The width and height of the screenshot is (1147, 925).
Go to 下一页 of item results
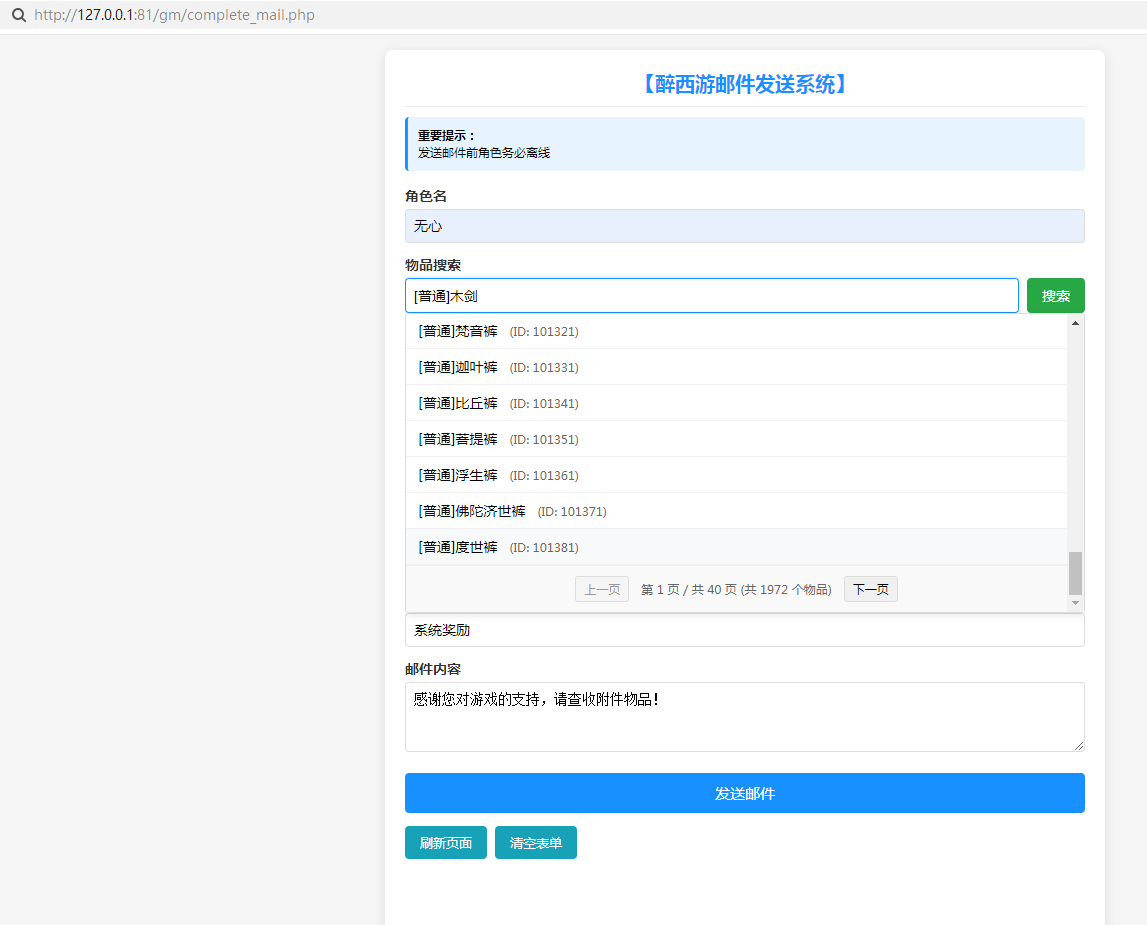(x=870, y=589)
